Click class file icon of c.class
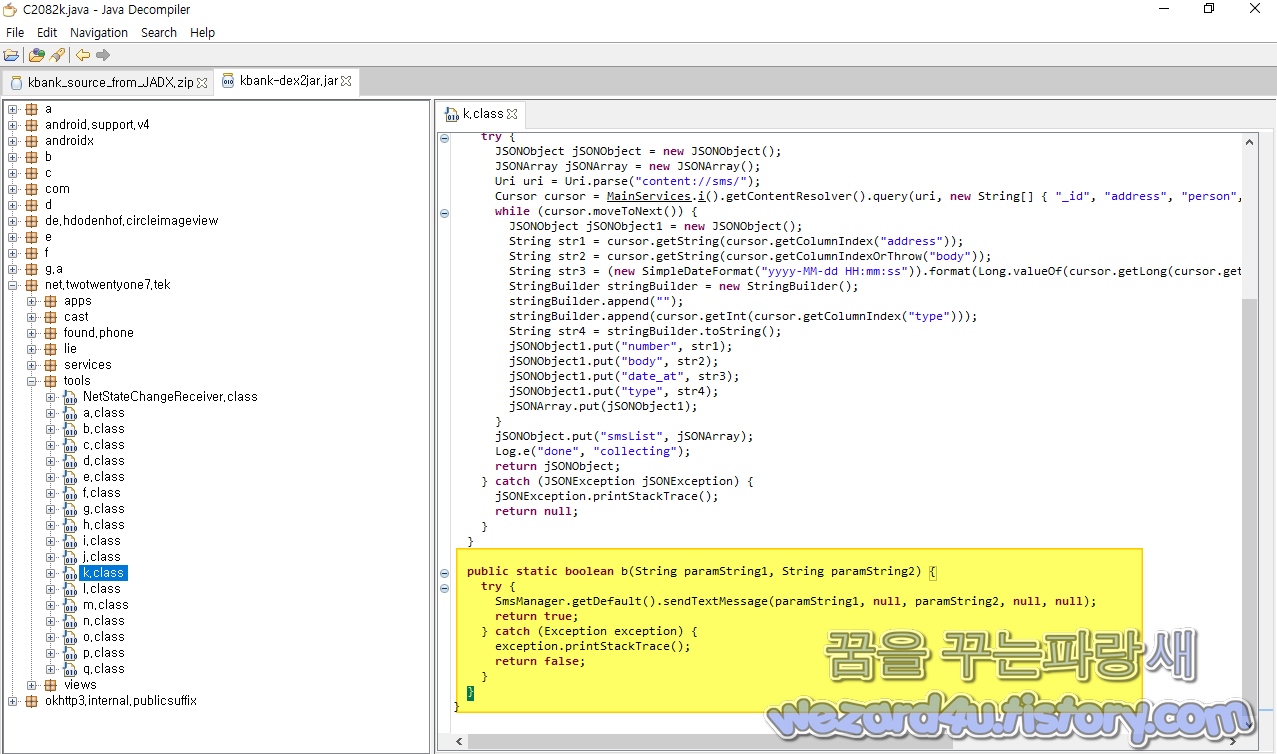 coord(70,445)
